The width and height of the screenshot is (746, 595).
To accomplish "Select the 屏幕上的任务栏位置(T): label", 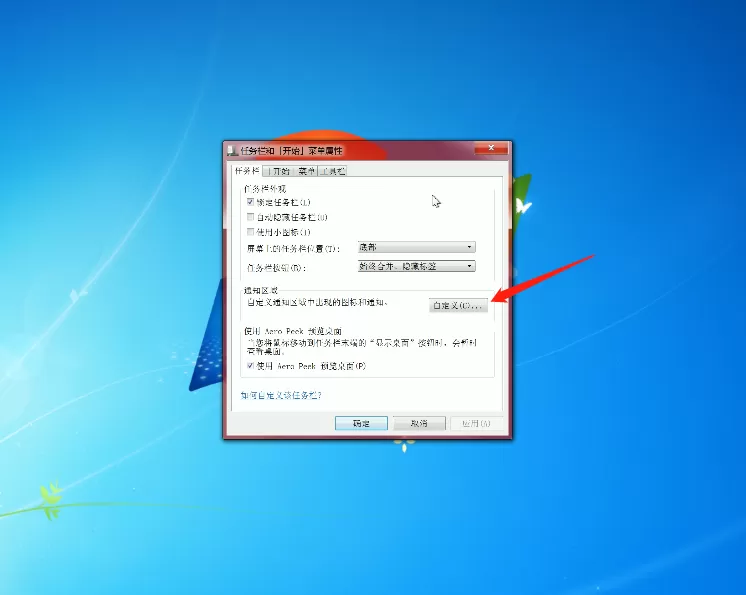I will 294,248.
